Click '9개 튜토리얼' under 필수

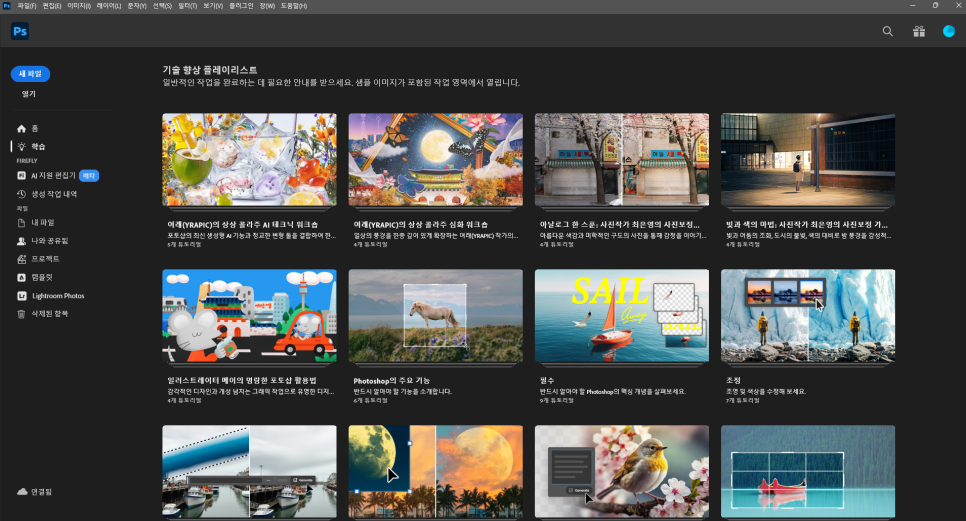coord(557,400)
